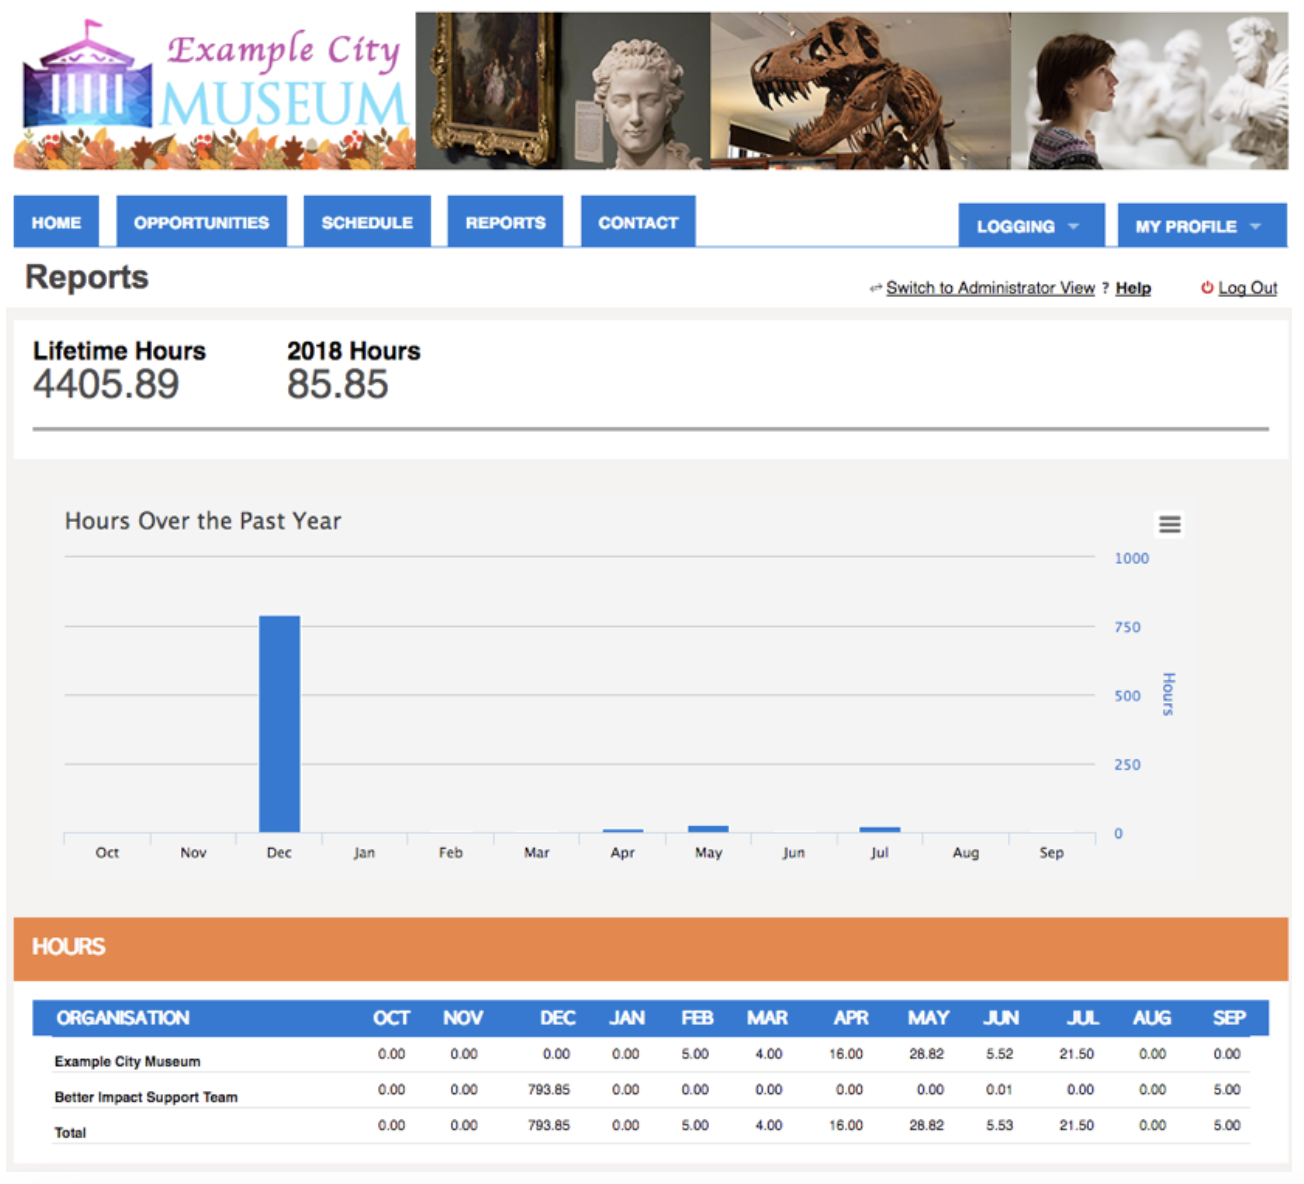Viewport: 1304px width, 1184px height.
Task: Click the dinosaur skeleton banner image
Action: click(860, 92)
